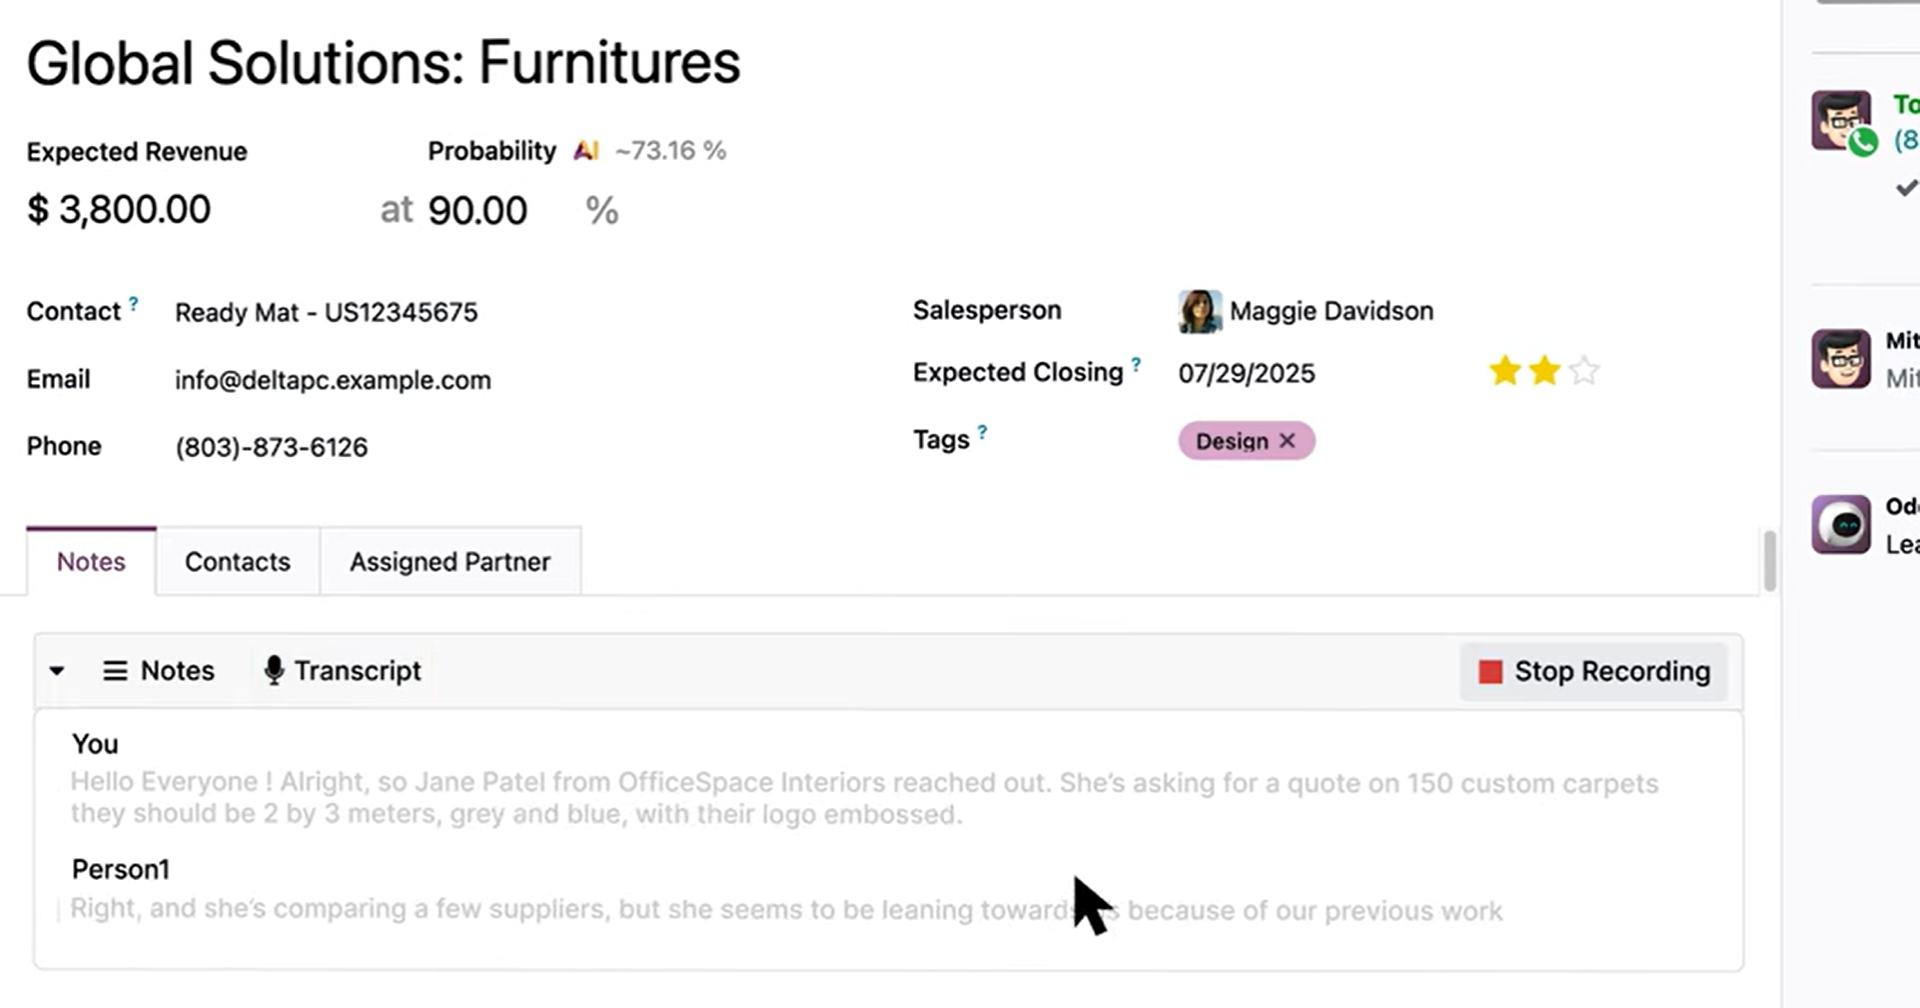Set priority to third star
This screenshot has height=1008, width=1920.
click(x=1584, y=372)
